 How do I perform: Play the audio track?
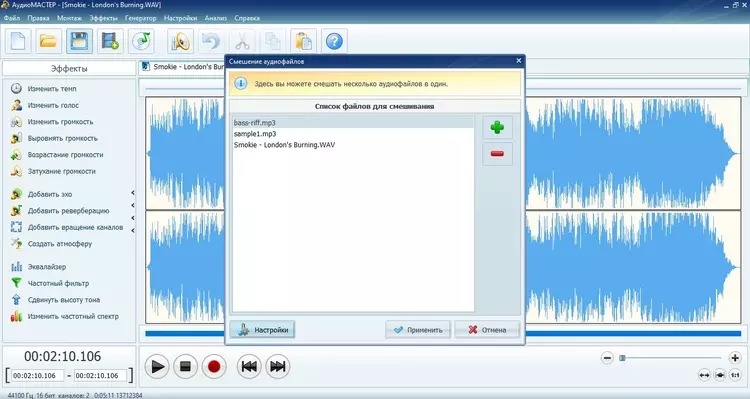coord(157,366)
